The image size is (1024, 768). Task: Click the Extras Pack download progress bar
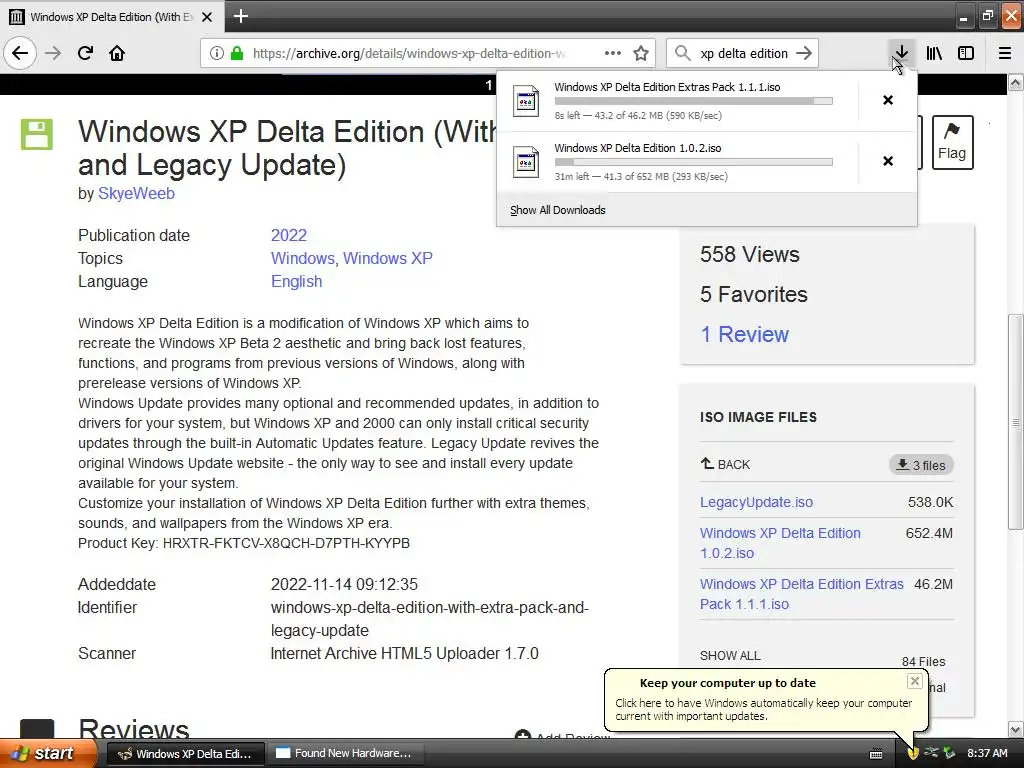click(694, 101)
